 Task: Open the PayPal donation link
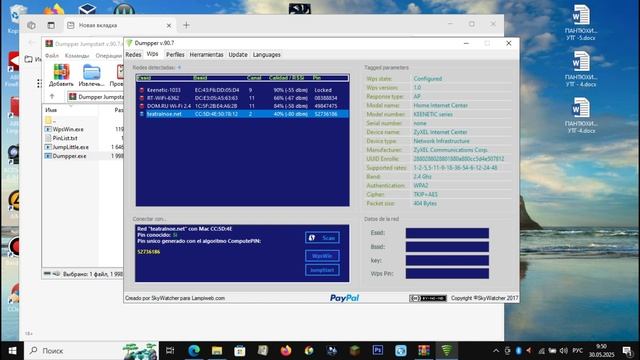click(344, 298)
